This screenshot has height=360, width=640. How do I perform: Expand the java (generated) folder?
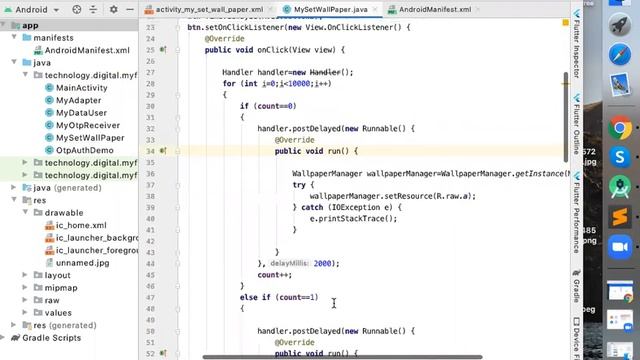click(14, 188)
